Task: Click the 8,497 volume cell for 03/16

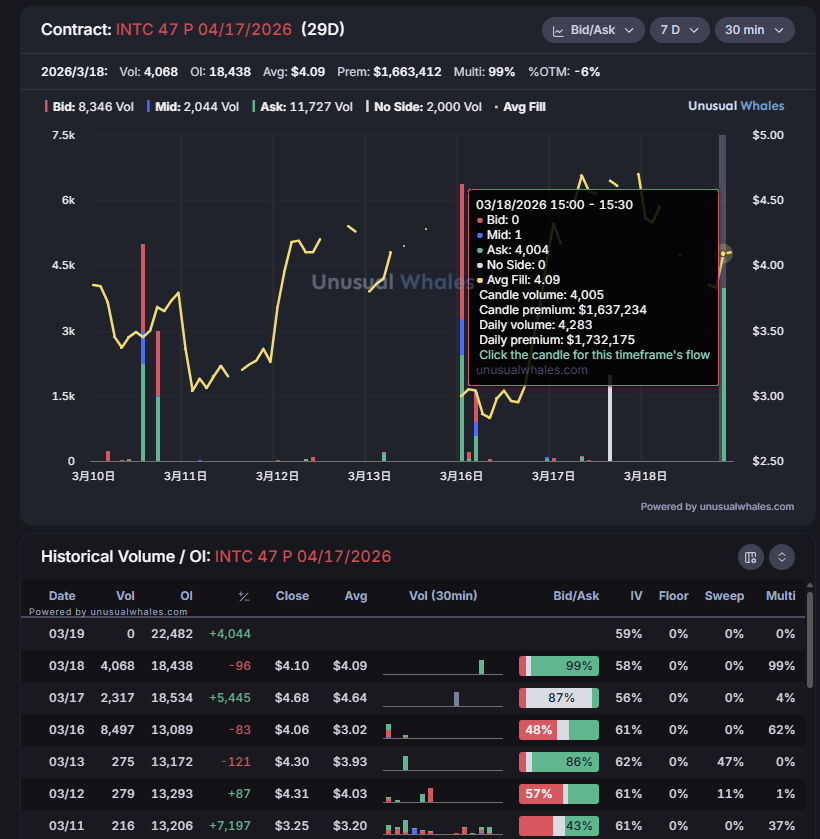Action: click(117, 730)
